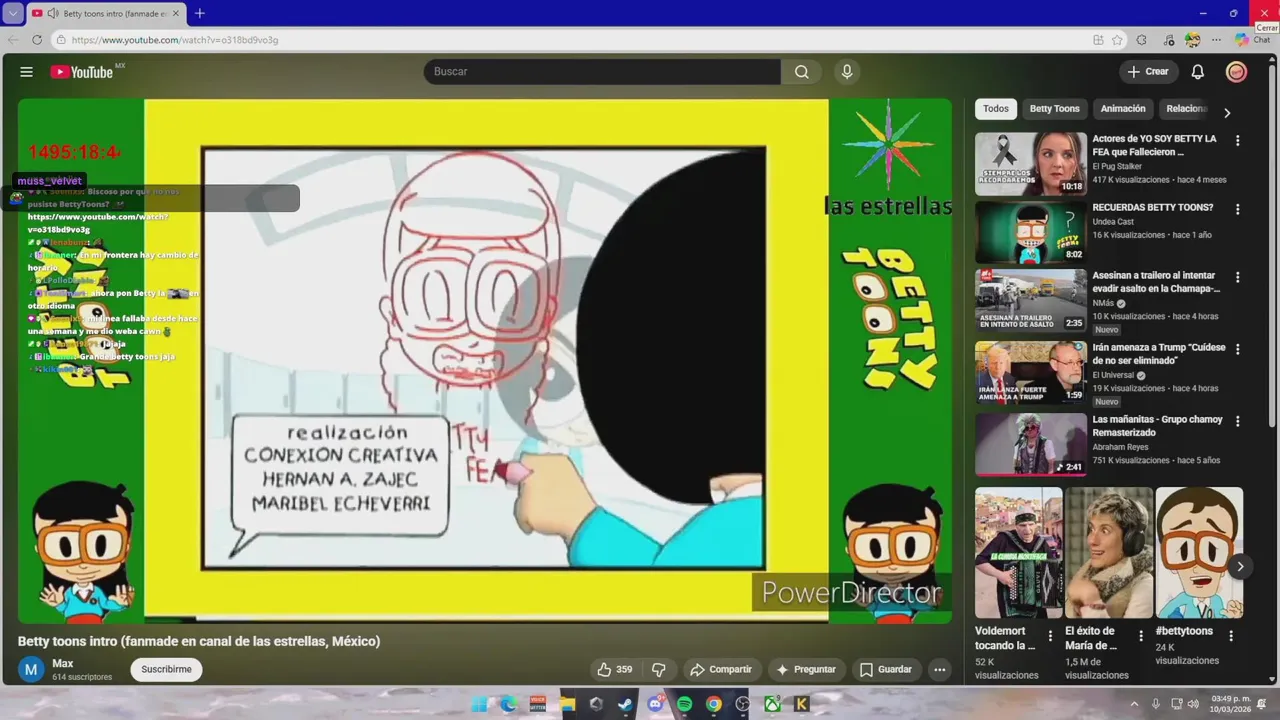
Task: Open options for Asesinan a trailero video
Action: click(x=1237, y=277)
